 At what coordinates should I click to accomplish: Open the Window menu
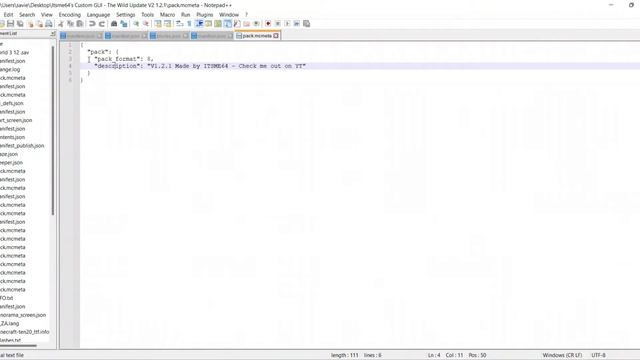pyautogui.click(x=229, y=15)
